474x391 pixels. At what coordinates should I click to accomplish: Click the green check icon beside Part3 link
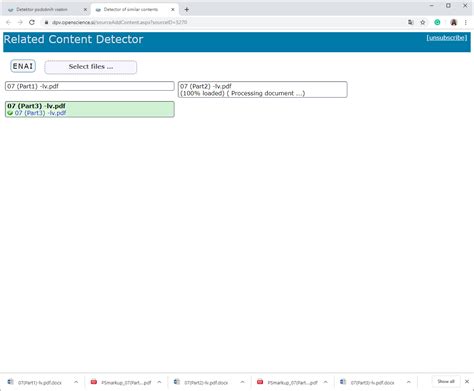10,113
